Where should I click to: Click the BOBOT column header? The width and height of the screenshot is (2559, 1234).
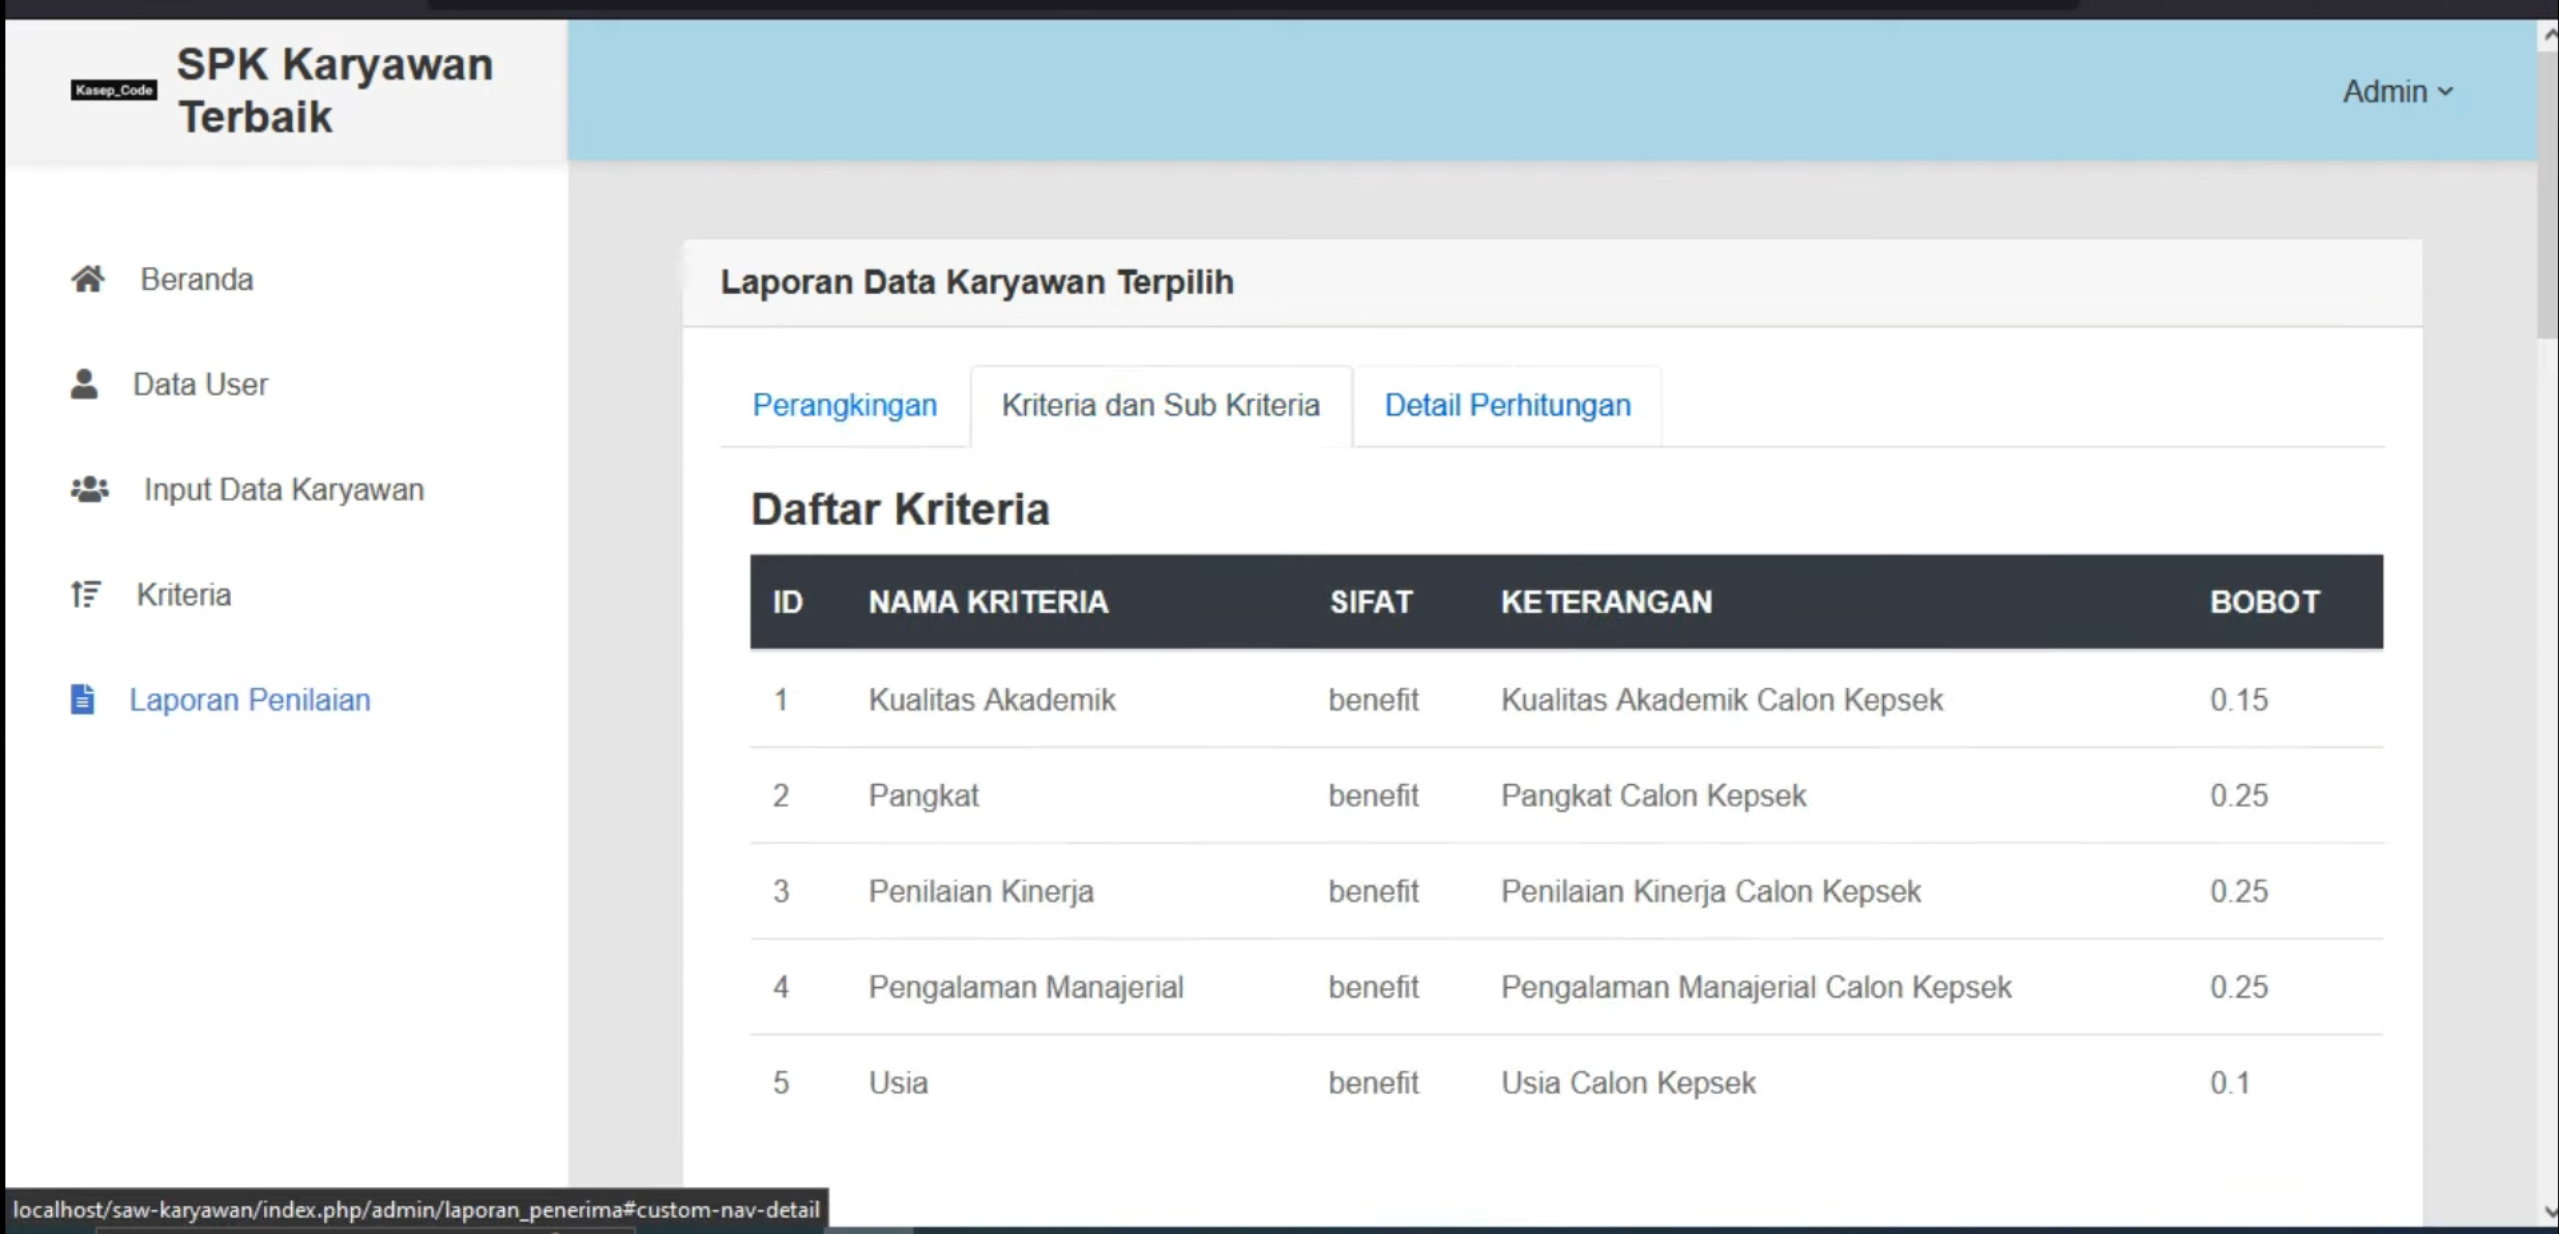(x=2264, y=602)
